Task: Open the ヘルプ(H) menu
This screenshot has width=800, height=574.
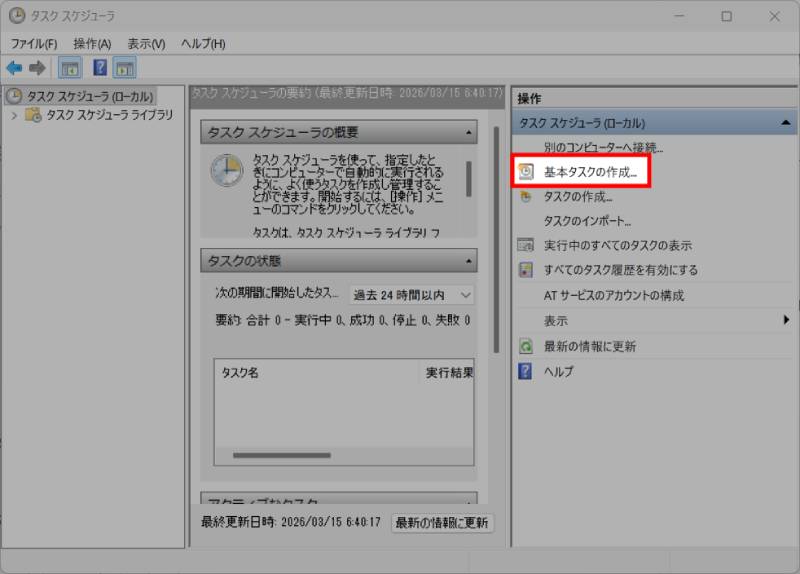Action: pyautogui.click(x=204, y=44)
